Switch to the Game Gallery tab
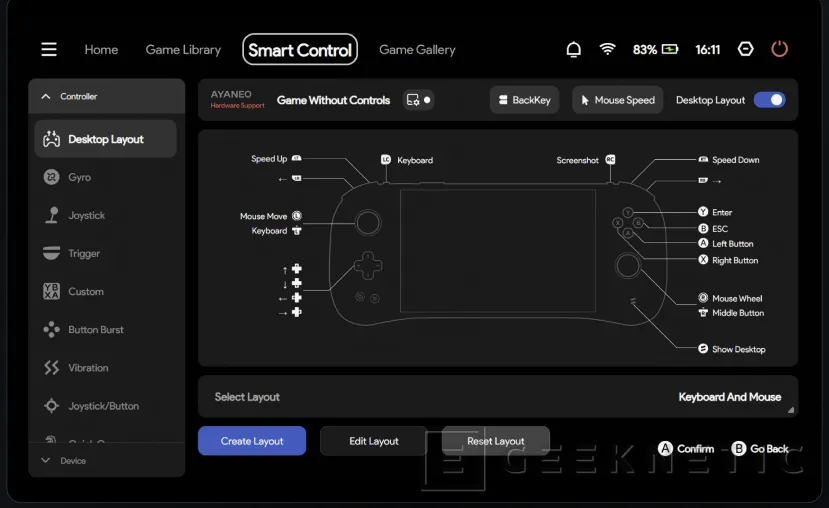 (417, 50)
